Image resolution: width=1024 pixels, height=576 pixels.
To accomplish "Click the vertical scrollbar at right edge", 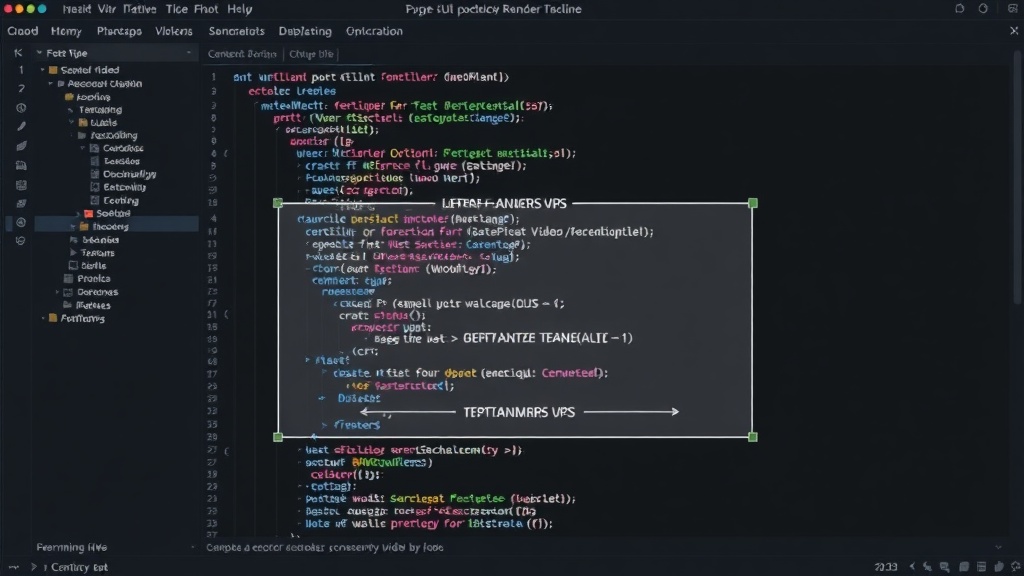I will click(1018, 177).
